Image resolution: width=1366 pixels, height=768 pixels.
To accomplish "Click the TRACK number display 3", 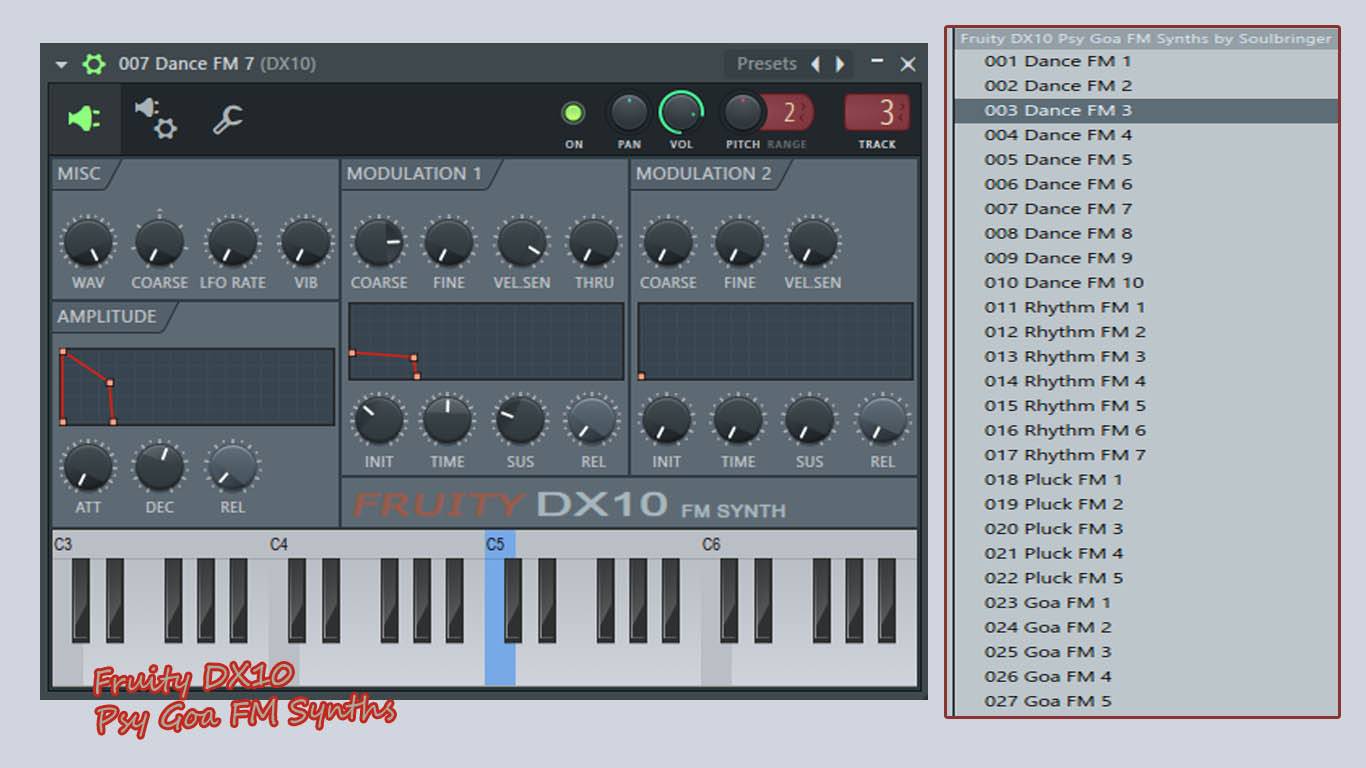I will [x=877, y=113].
